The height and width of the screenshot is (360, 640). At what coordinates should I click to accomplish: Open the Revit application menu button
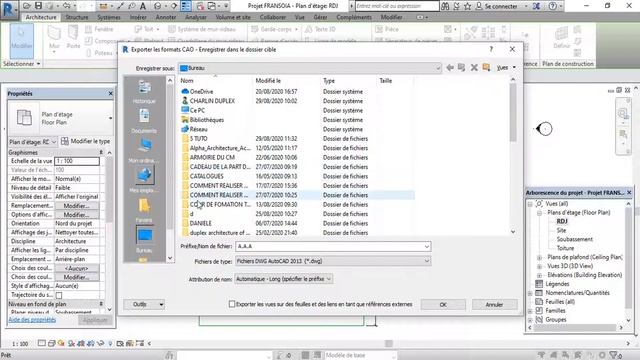point(9,10)
